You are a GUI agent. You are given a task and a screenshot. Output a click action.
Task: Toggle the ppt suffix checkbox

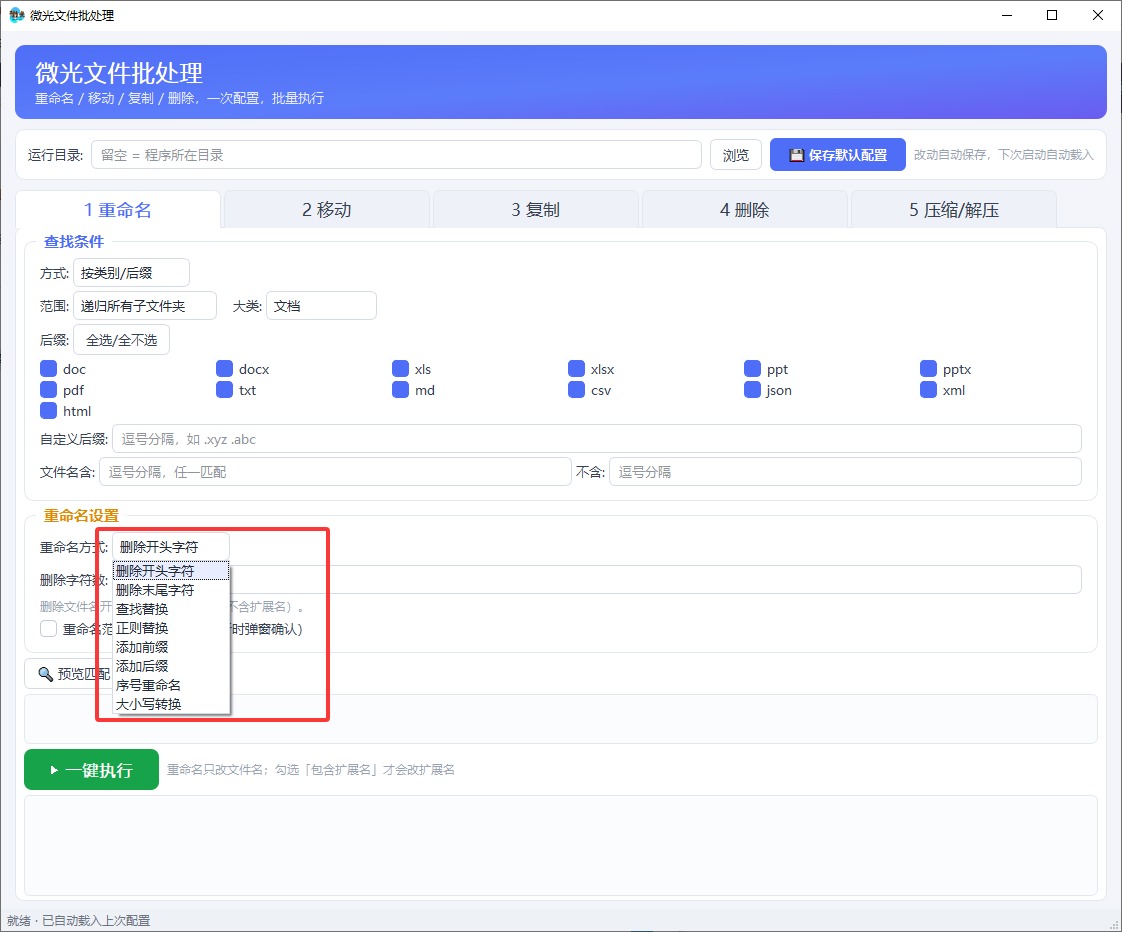(753, 369)
